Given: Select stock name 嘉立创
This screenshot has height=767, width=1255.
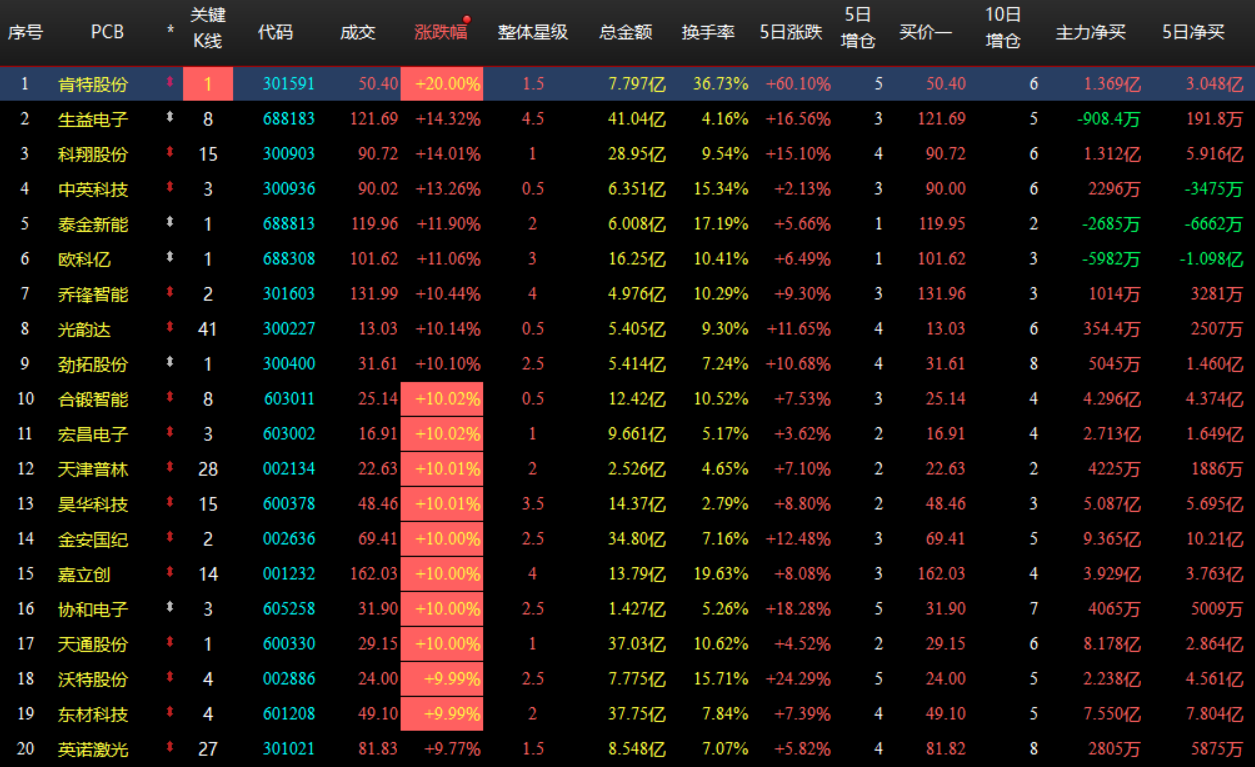Looking at the screenshot, I should click(84, 574).
